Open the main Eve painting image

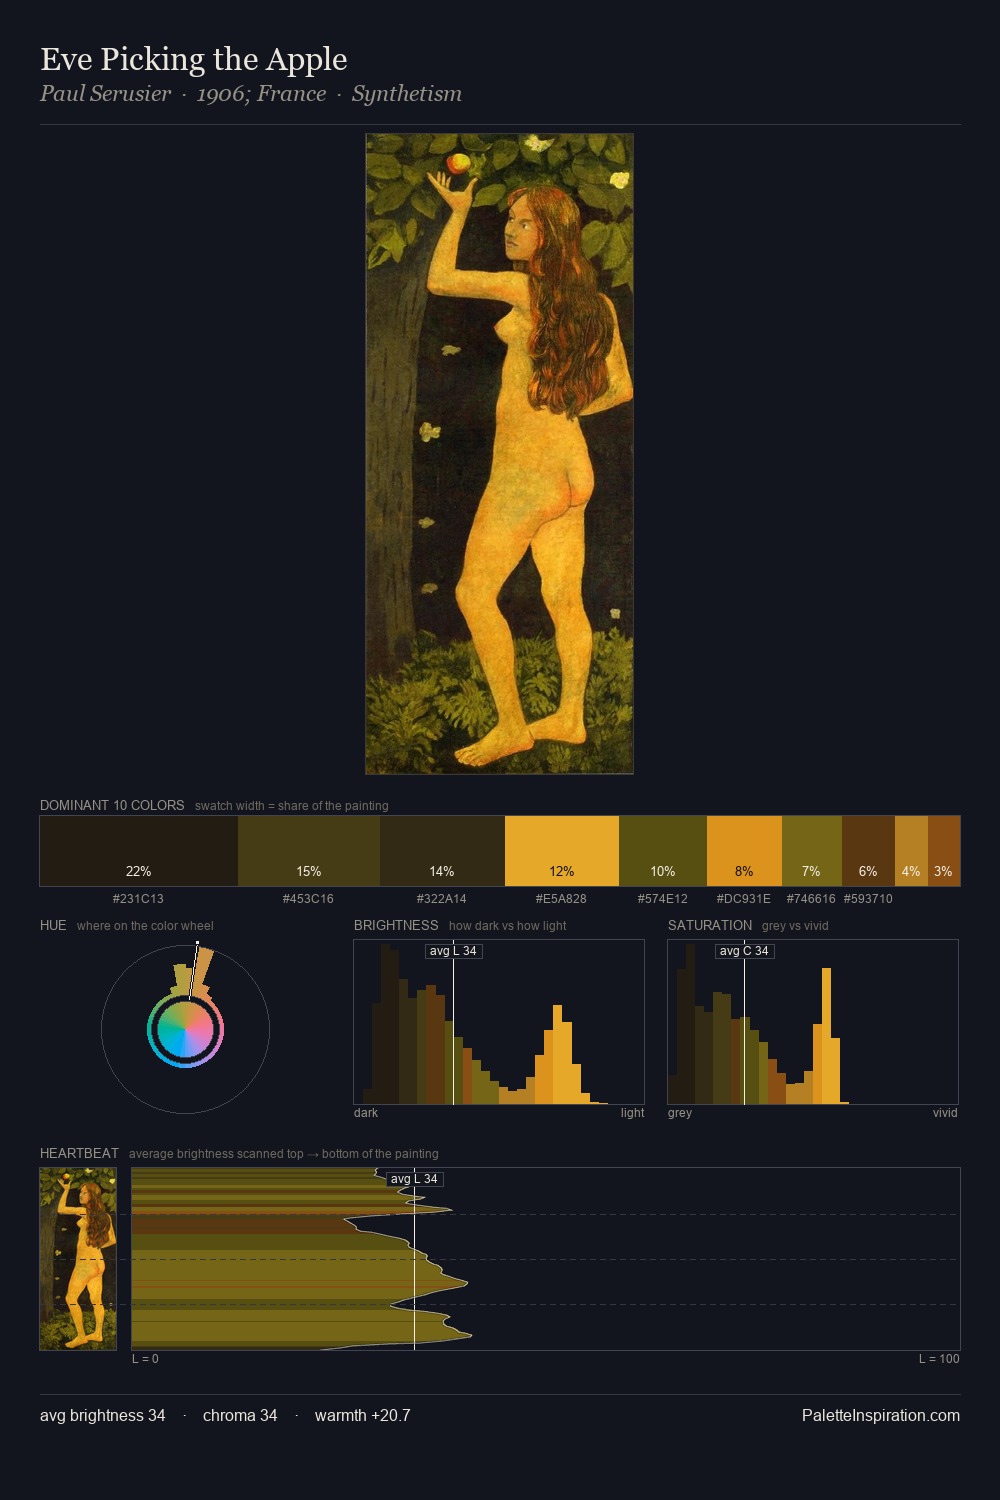(499, 454)
